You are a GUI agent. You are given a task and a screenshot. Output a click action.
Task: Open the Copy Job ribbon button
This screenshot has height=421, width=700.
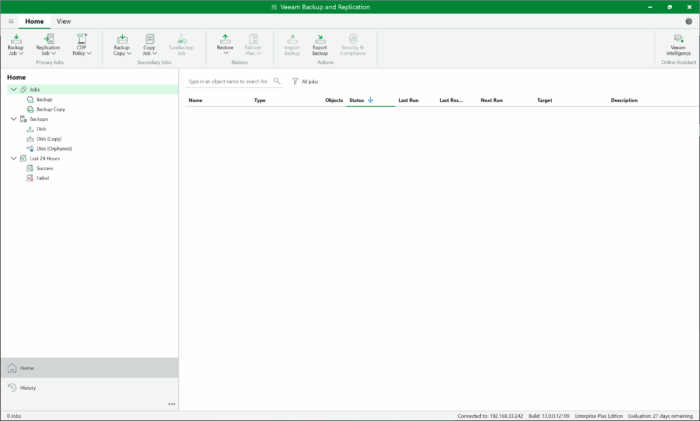tap(150, 45)
